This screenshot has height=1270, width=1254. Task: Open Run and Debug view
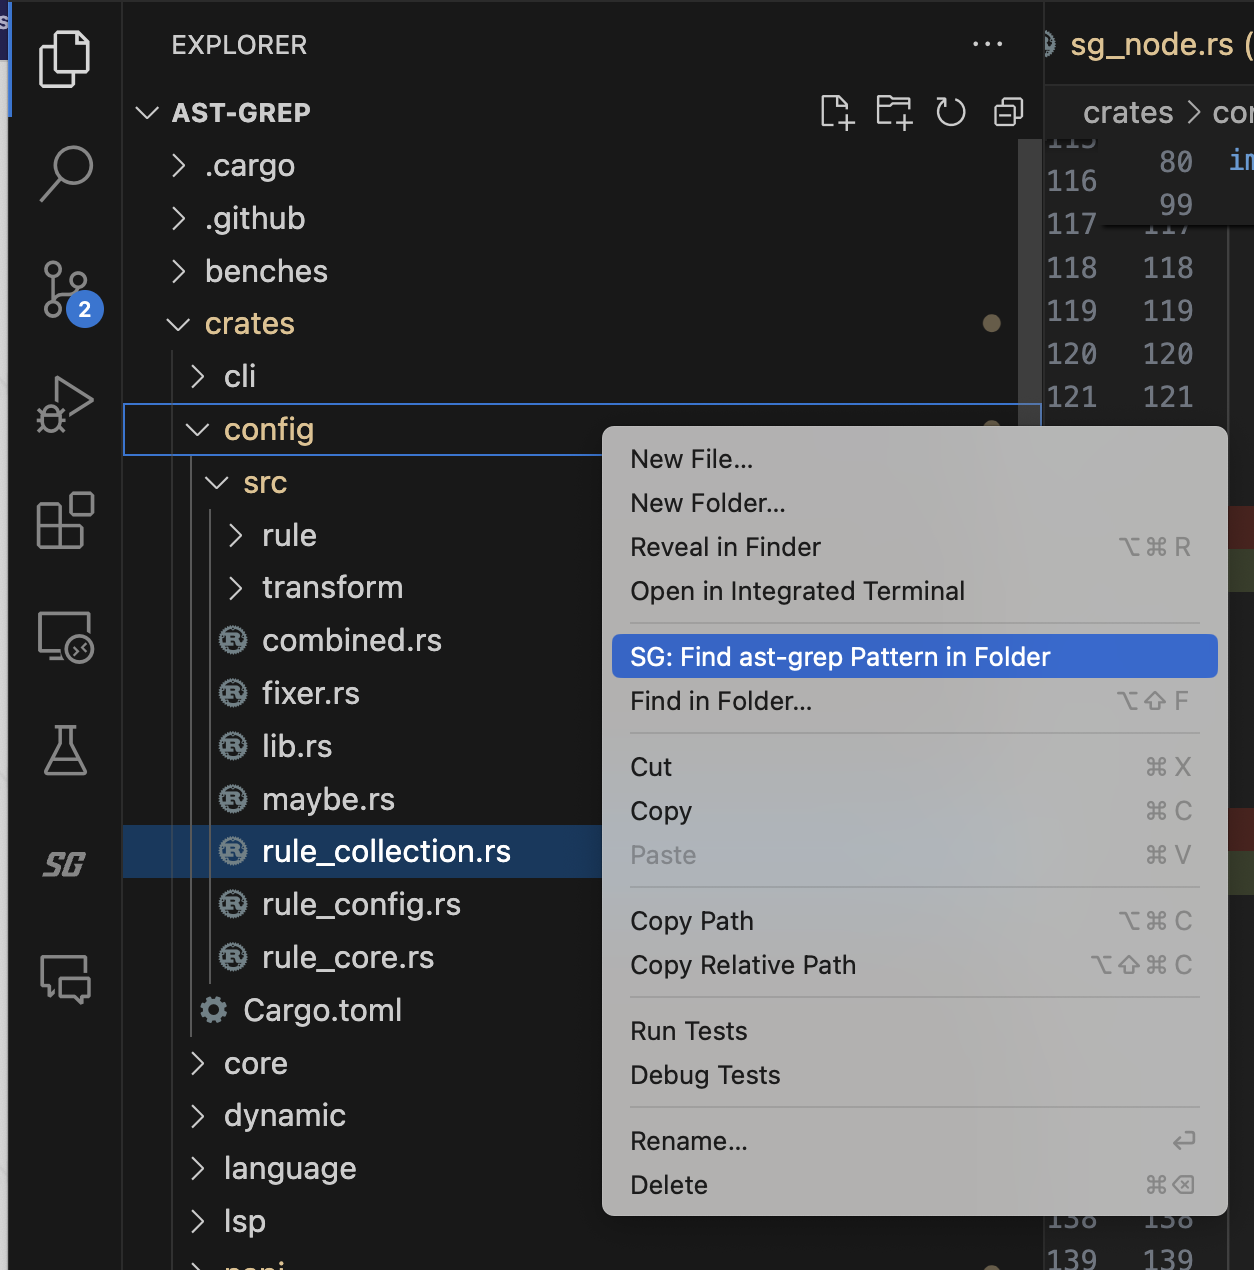click(65, 405)
